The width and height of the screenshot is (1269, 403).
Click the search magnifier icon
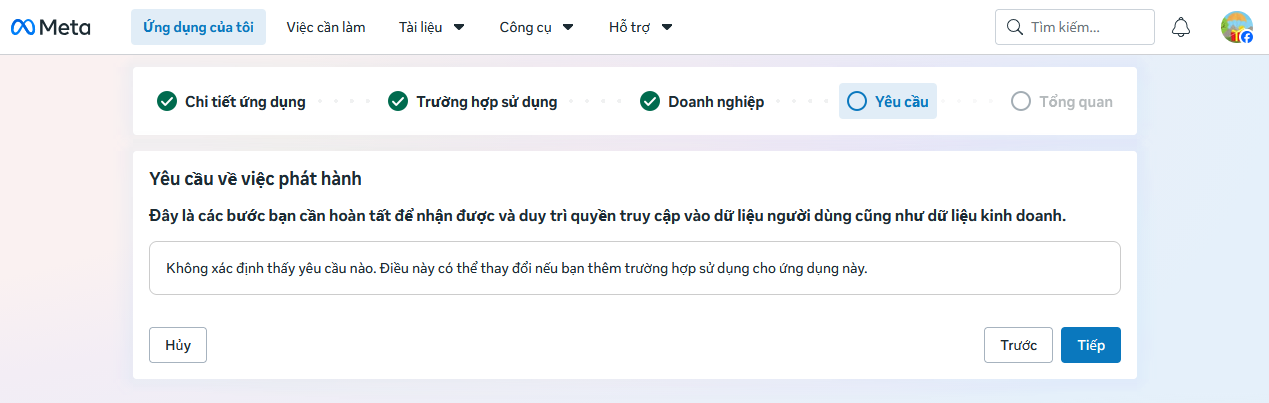pyautogui.click(x=1014, y=27)
